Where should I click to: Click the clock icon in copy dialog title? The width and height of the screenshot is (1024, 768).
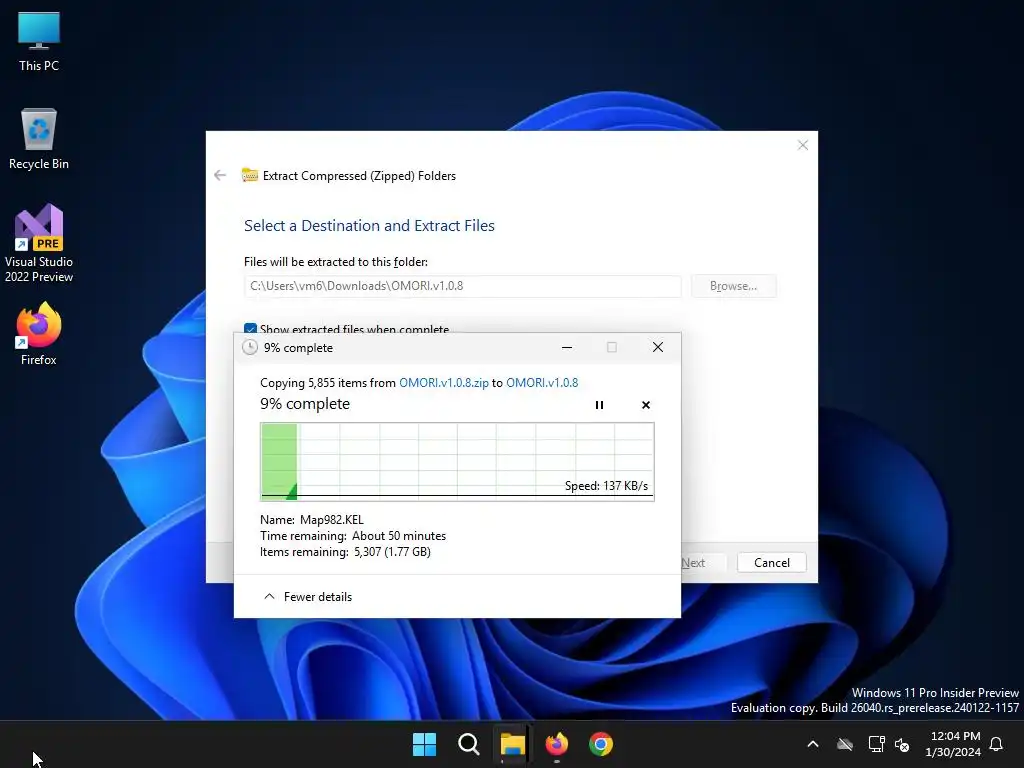249,347
